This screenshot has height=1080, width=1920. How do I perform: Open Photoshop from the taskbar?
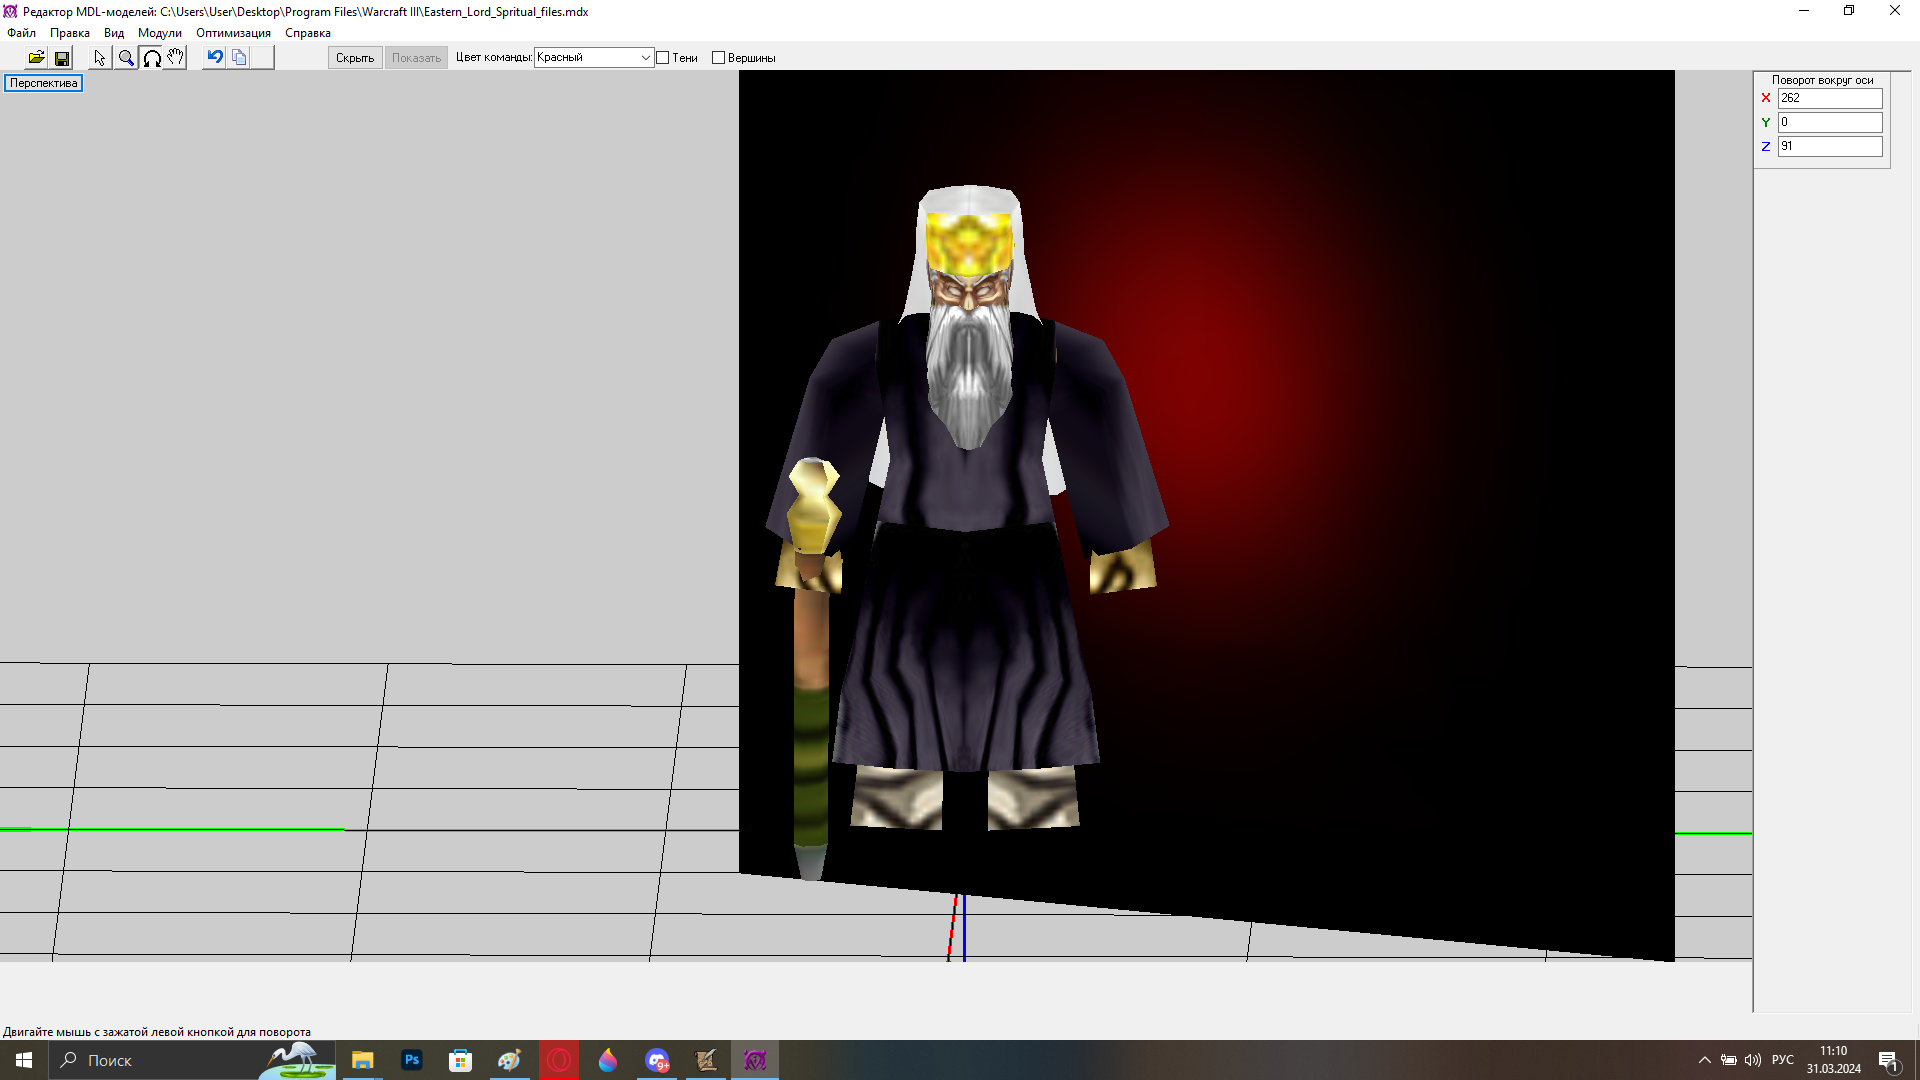click(411, 1060)
